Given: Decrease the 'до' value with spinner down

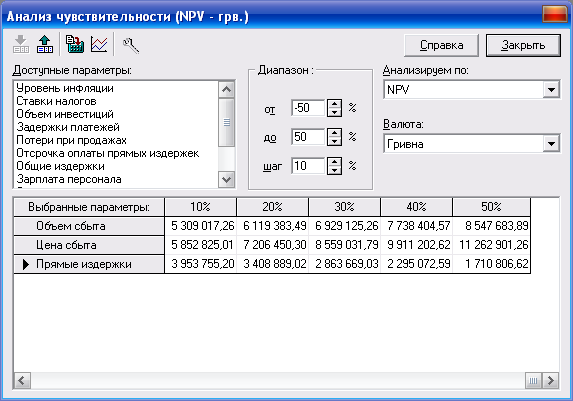Looking at the screenshot, I should pyautogui.click(x=334, y=141).
